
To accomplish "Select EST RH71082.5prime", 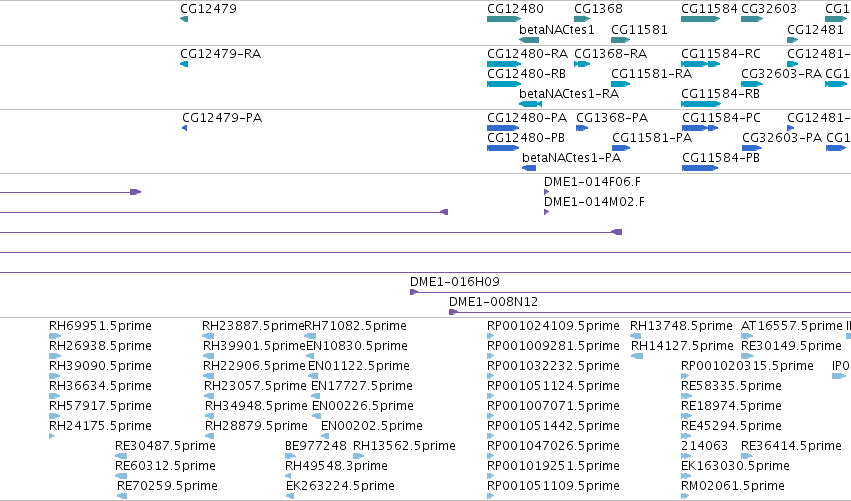I will [x=310, y=336].
